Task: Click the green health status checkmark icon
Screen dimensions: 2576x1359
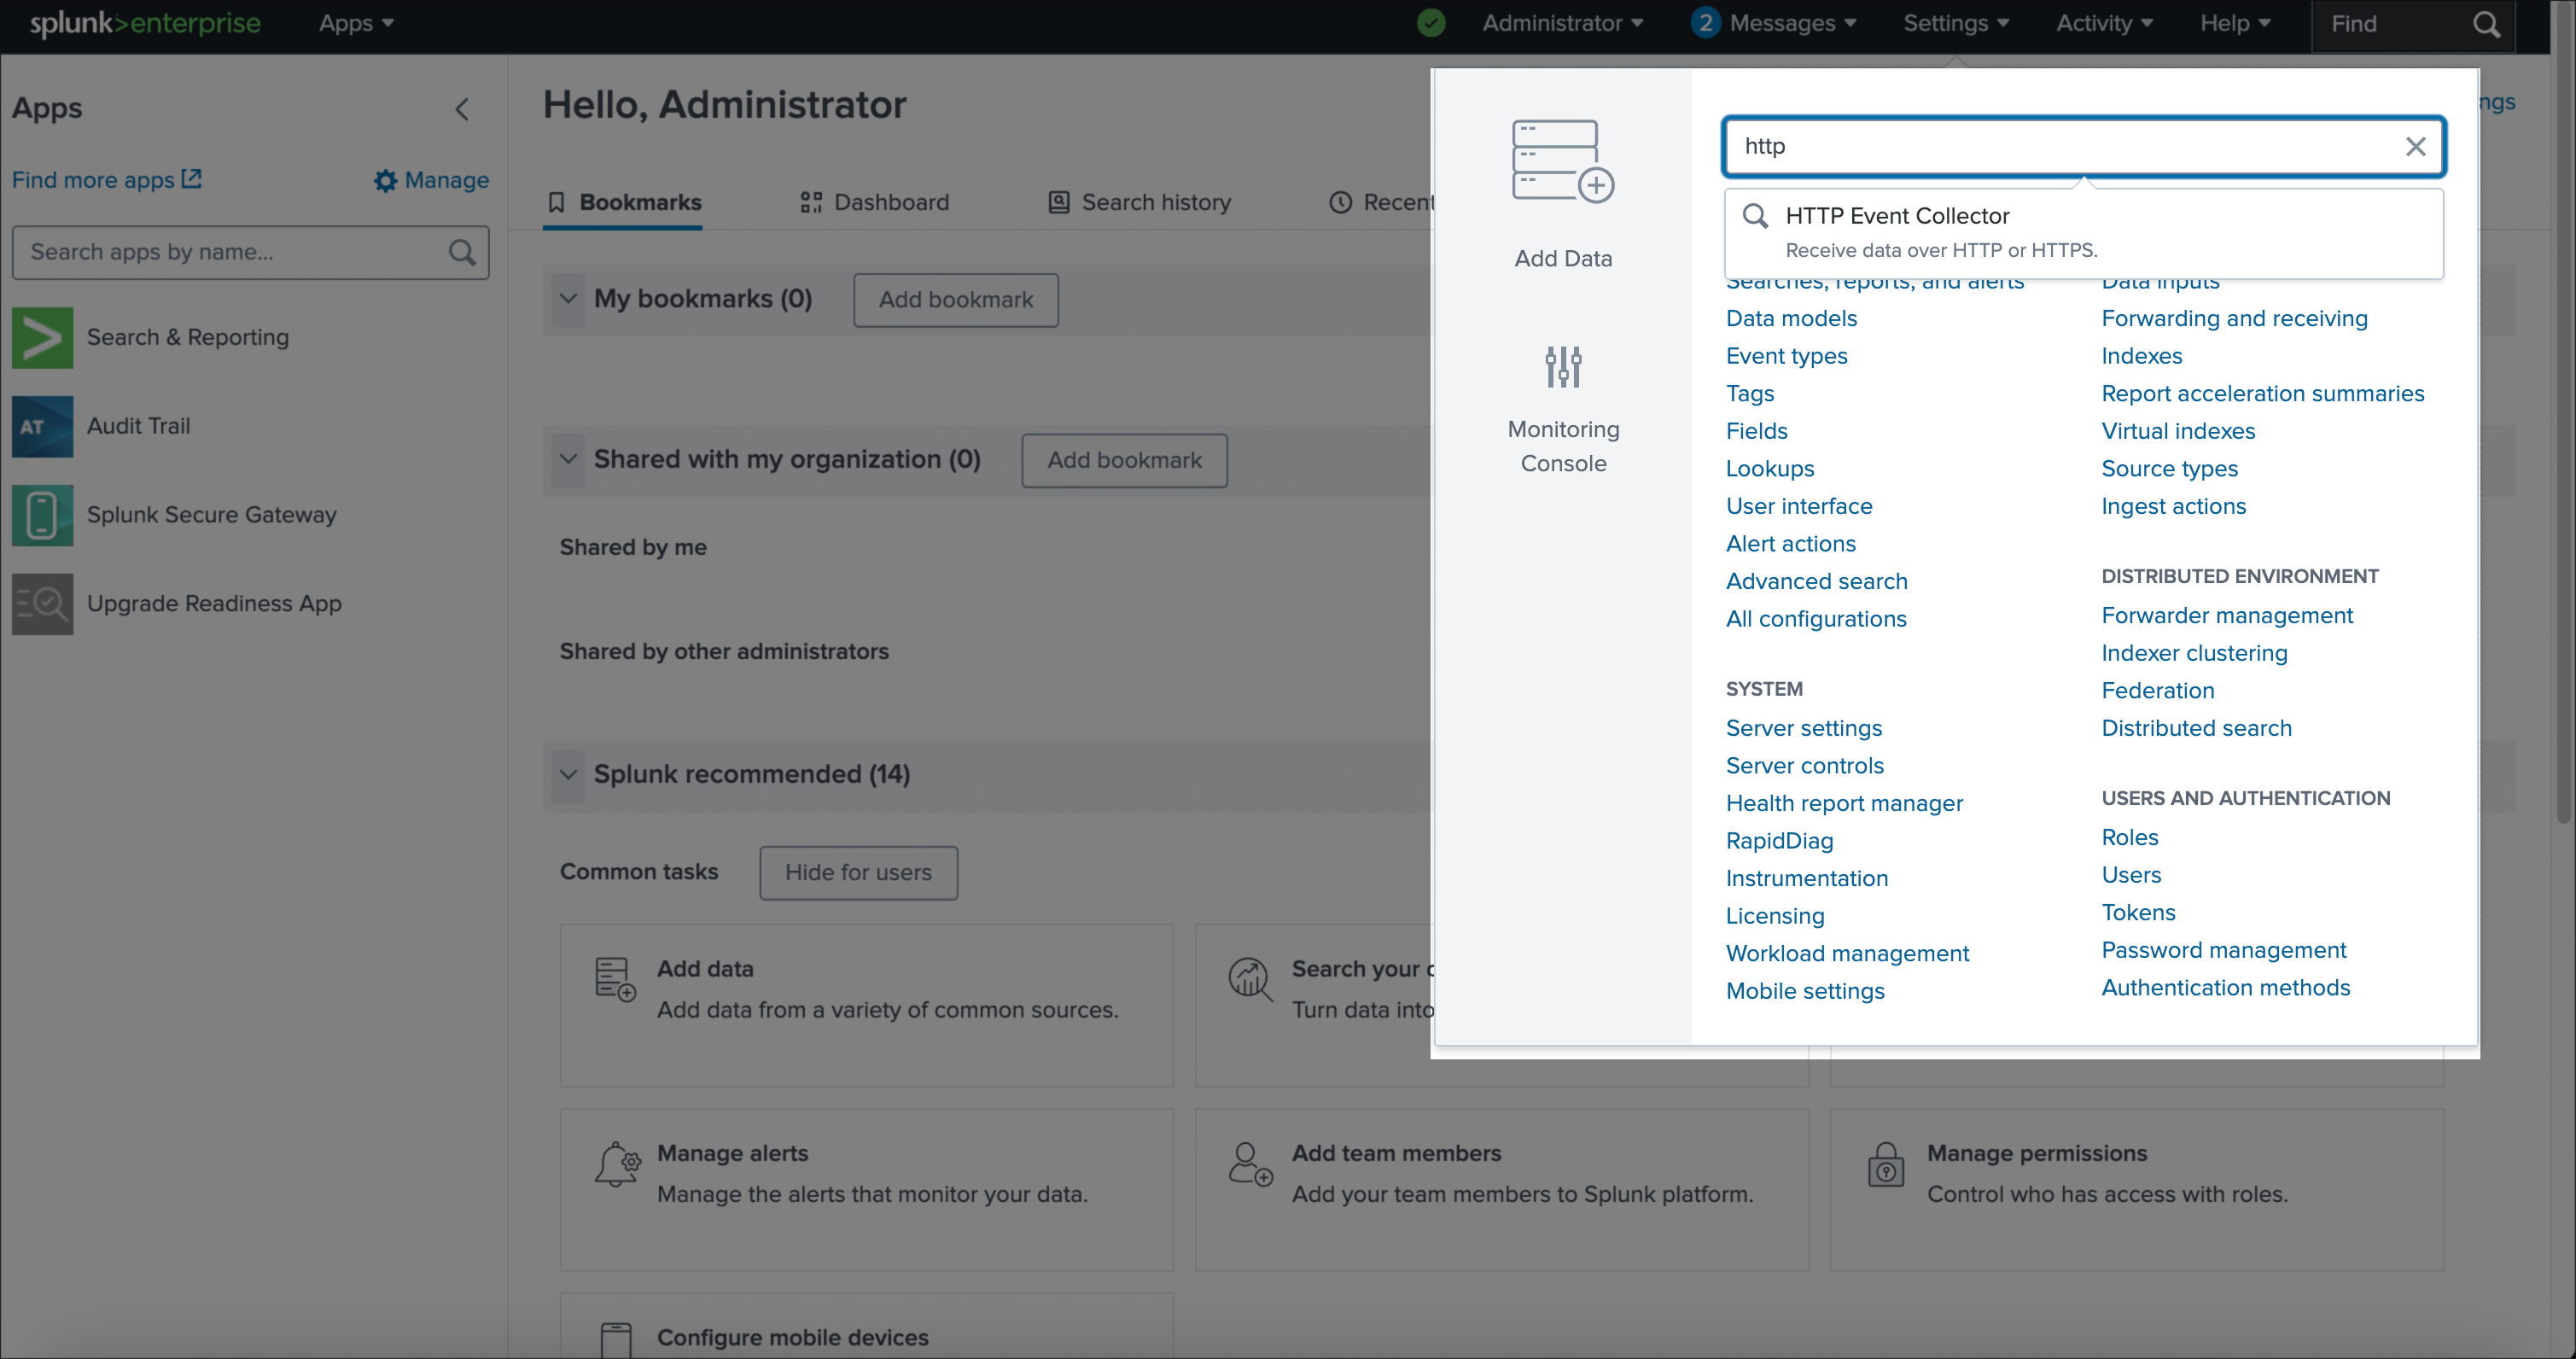Action: [1431, 23]
